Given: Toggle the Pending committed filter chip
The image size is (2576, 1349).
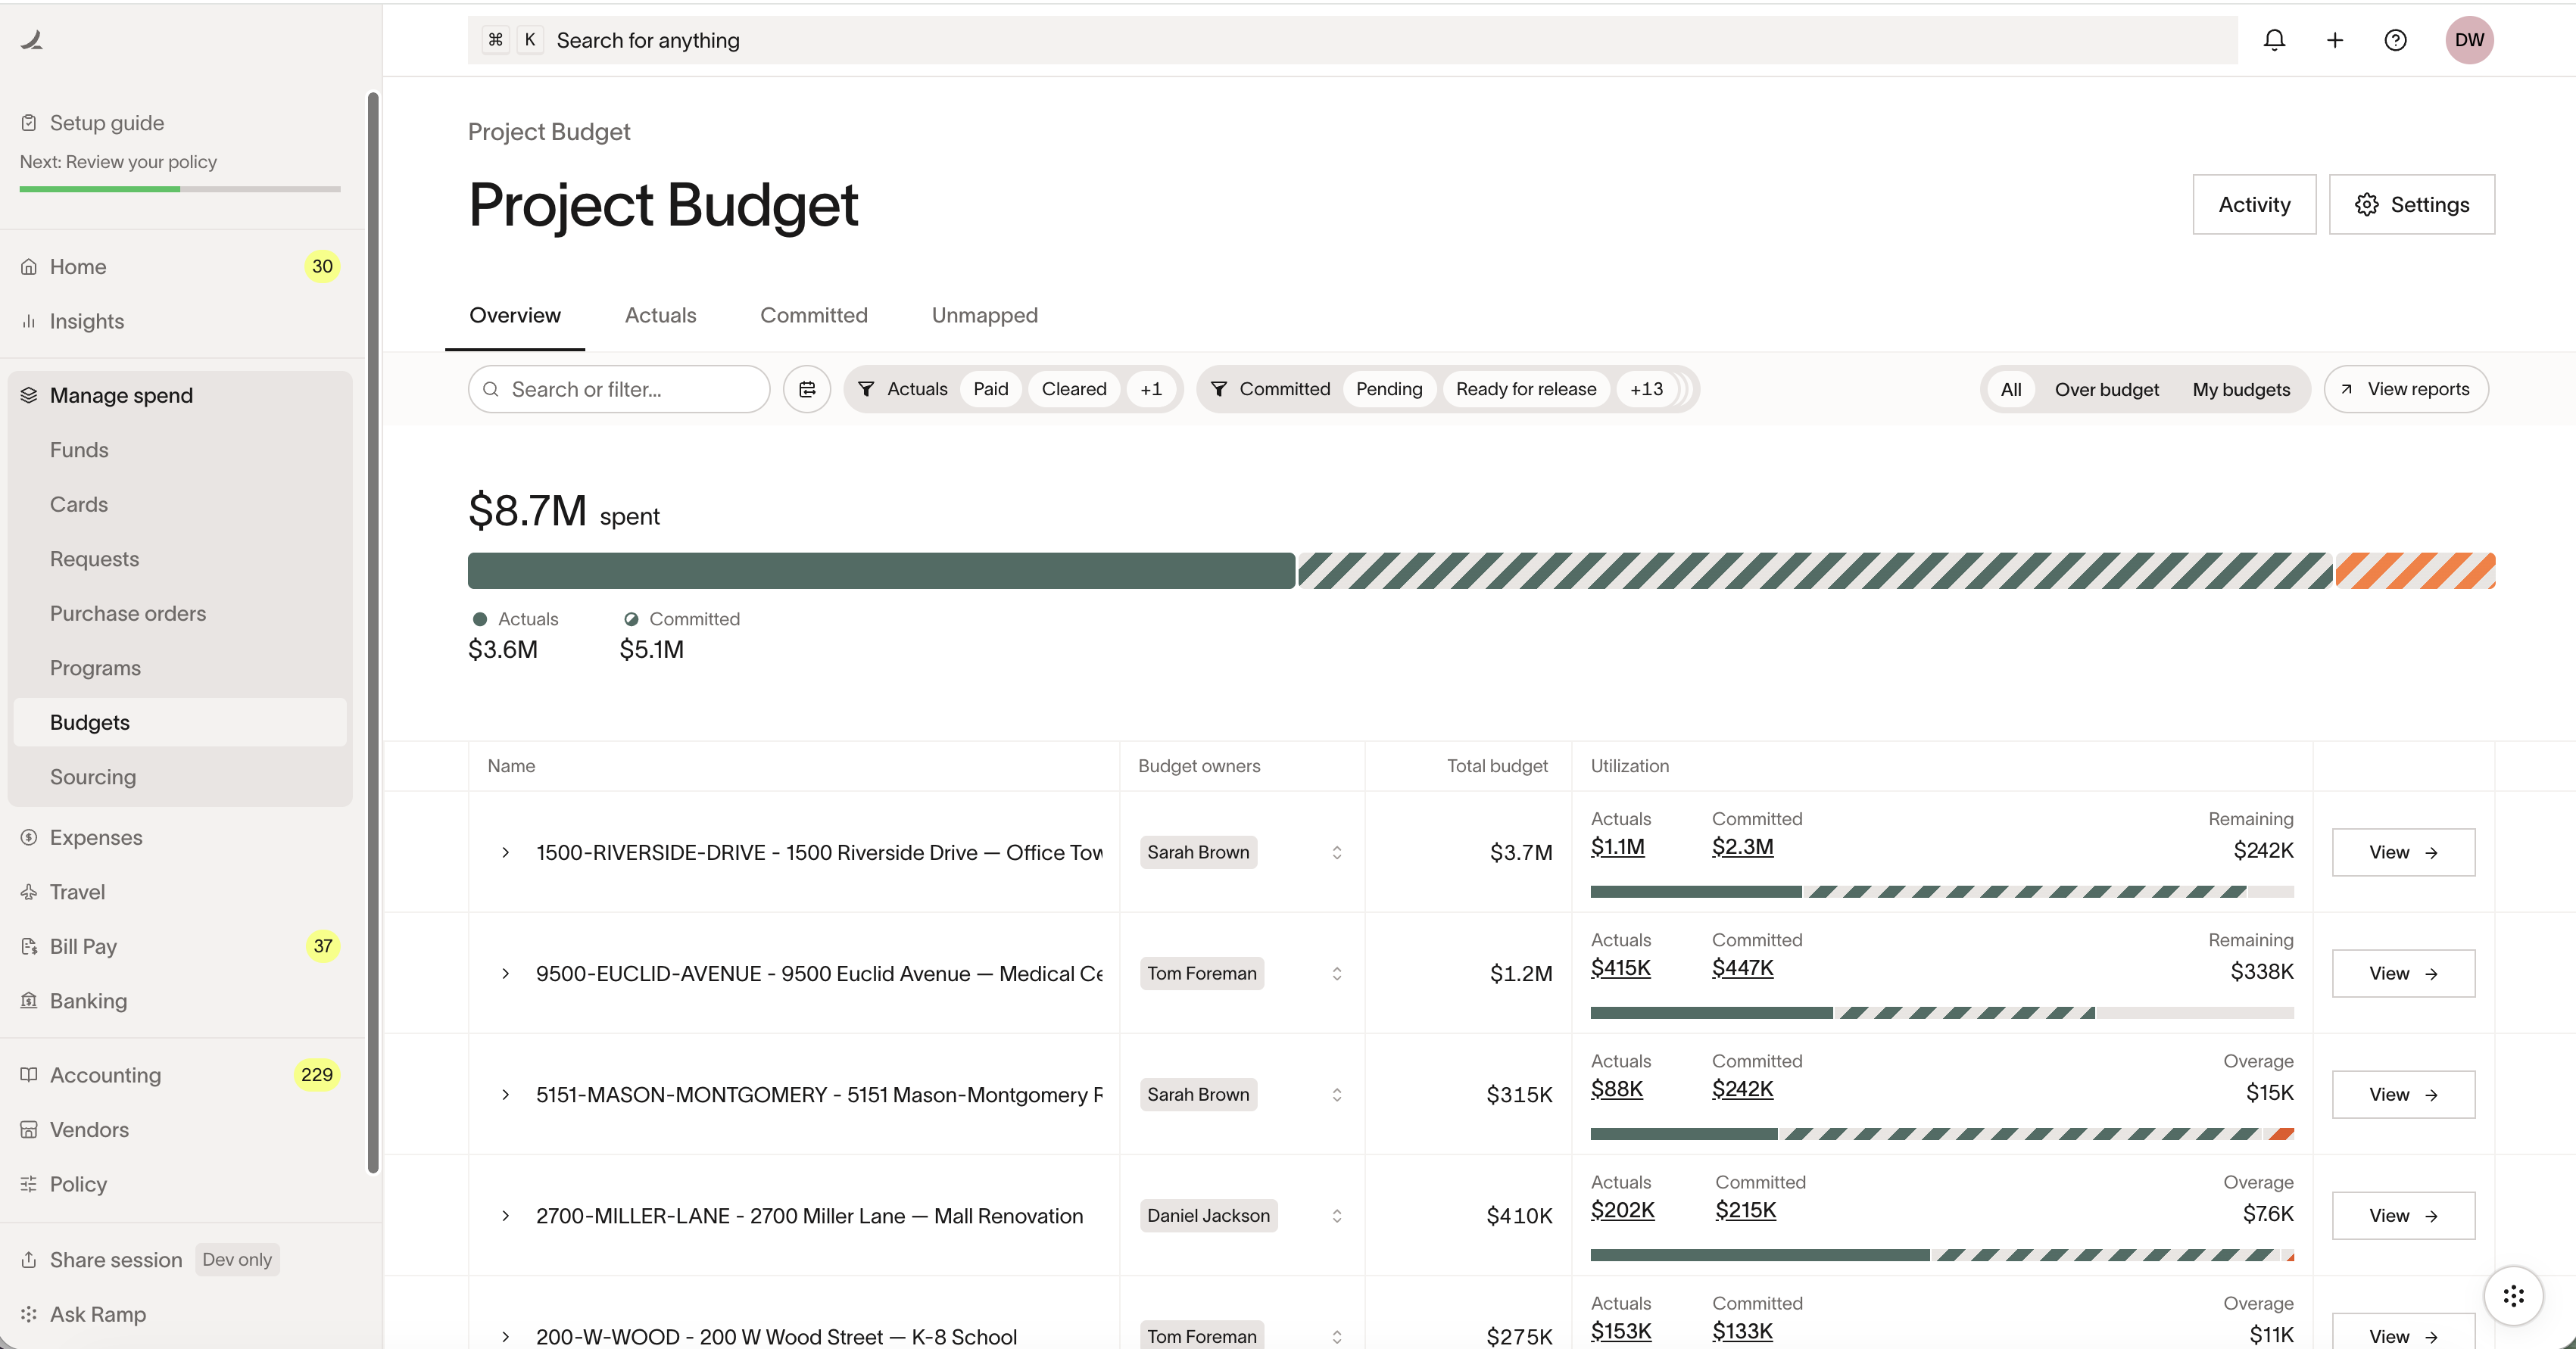Looking at the screenshot, I should coord(1388,389).
